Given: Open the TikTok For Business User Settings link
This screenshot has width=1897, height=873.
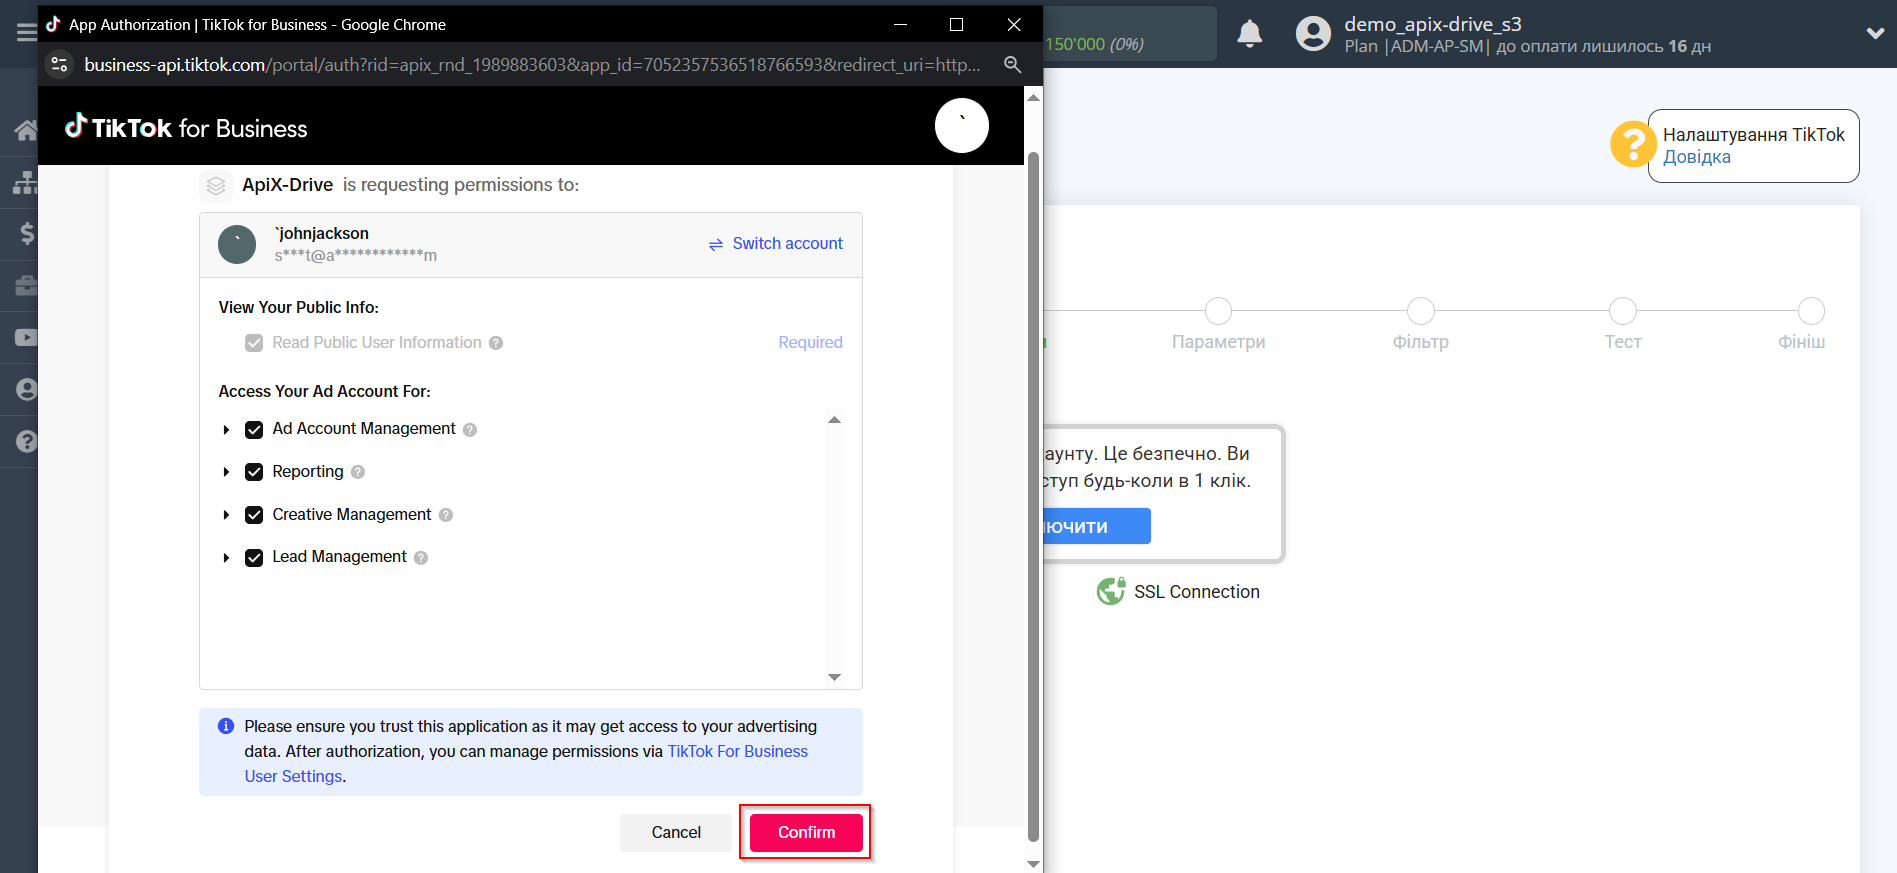Looking at the screenshot, I should coord(526,764).
